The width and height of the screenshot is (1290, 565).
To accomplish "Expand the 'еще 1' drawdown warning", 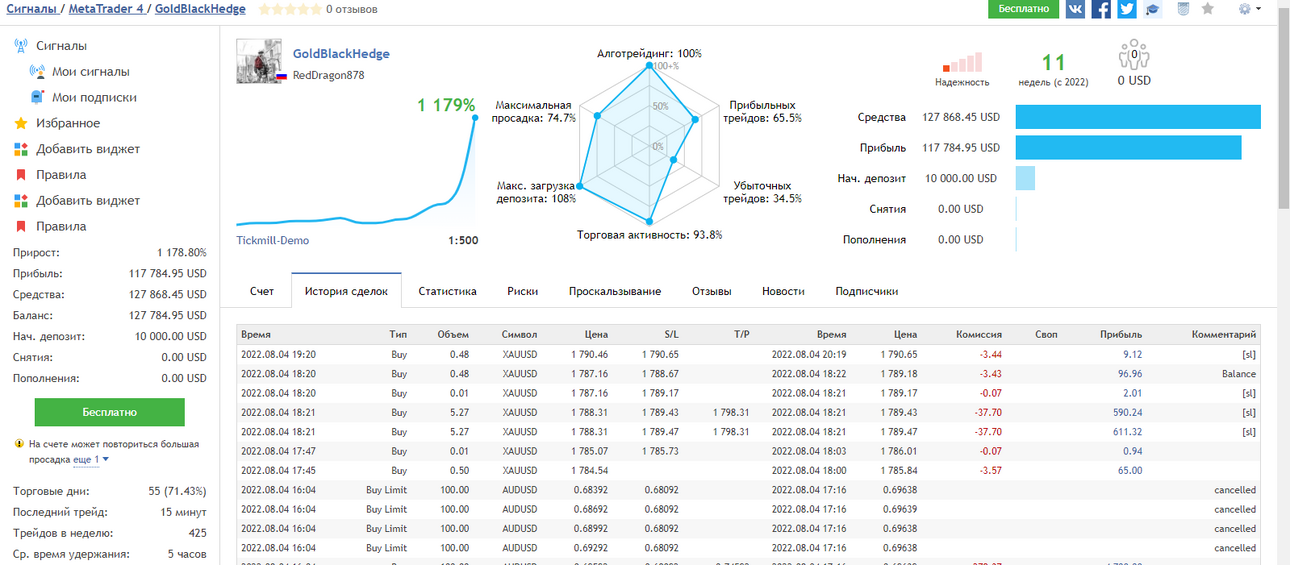I will click(91, 459).
